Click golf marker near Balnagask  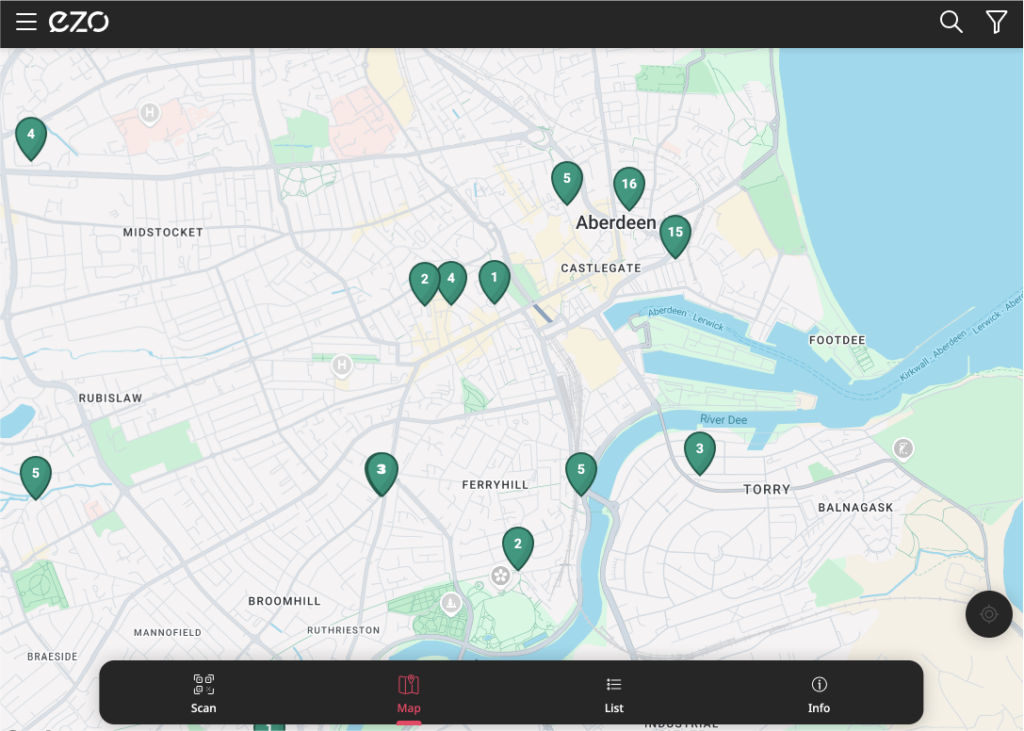click(903, 449)
